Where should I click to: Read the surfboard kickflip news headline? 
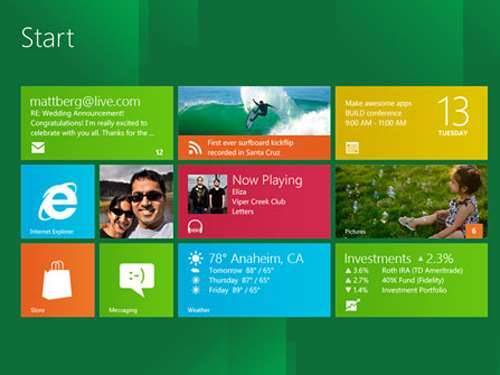point(250,147)
